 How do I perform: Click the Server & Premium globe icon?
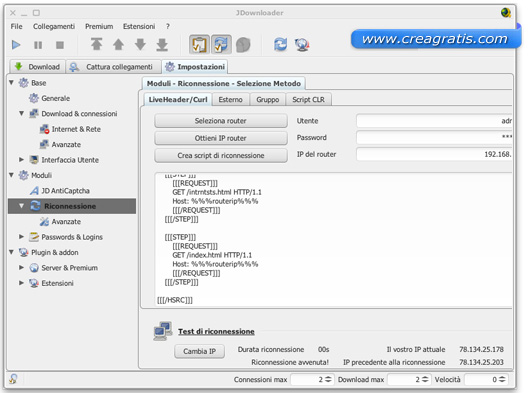(x=34, y=268)
